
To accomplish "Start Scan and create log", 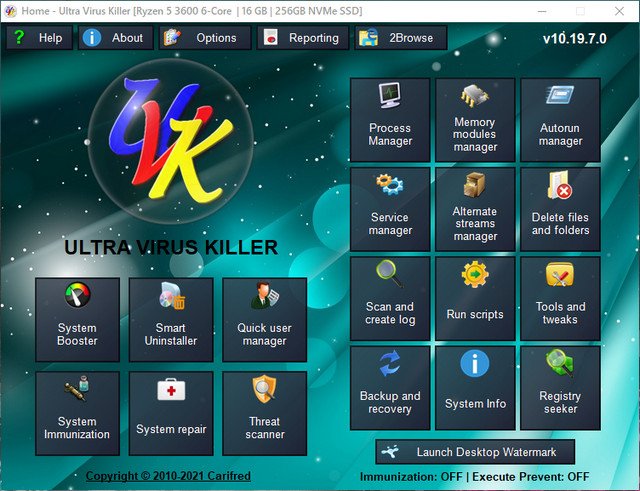I will (x=390, y=298).
